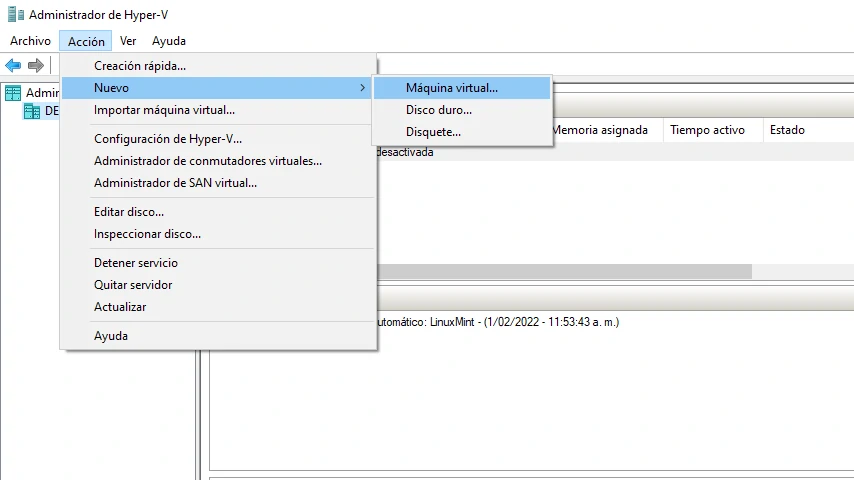This screenshot has height=480, width=854.
Task: Click Ayuda at the bottom of Acción menu
Action: tap(218, 336)
